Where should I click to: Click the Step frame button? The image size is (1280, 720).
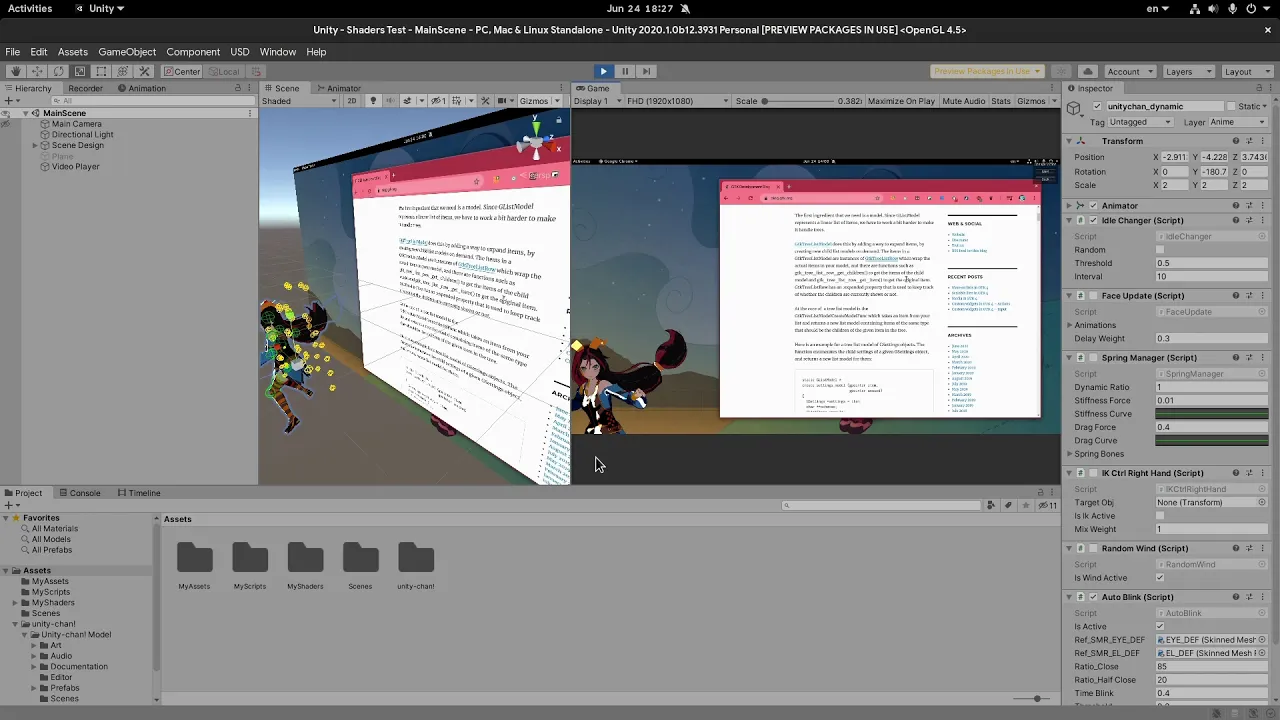pos(646,71)
